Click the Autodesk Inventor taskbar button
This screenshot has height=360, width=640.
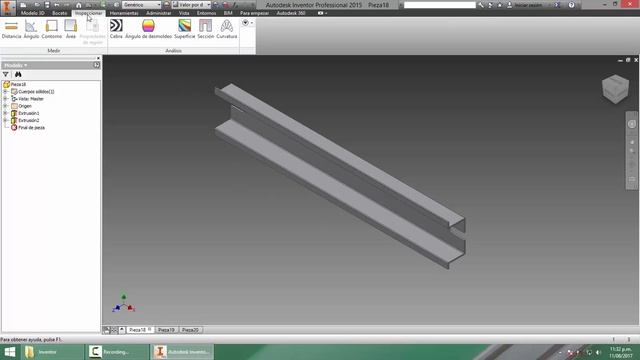182,352
